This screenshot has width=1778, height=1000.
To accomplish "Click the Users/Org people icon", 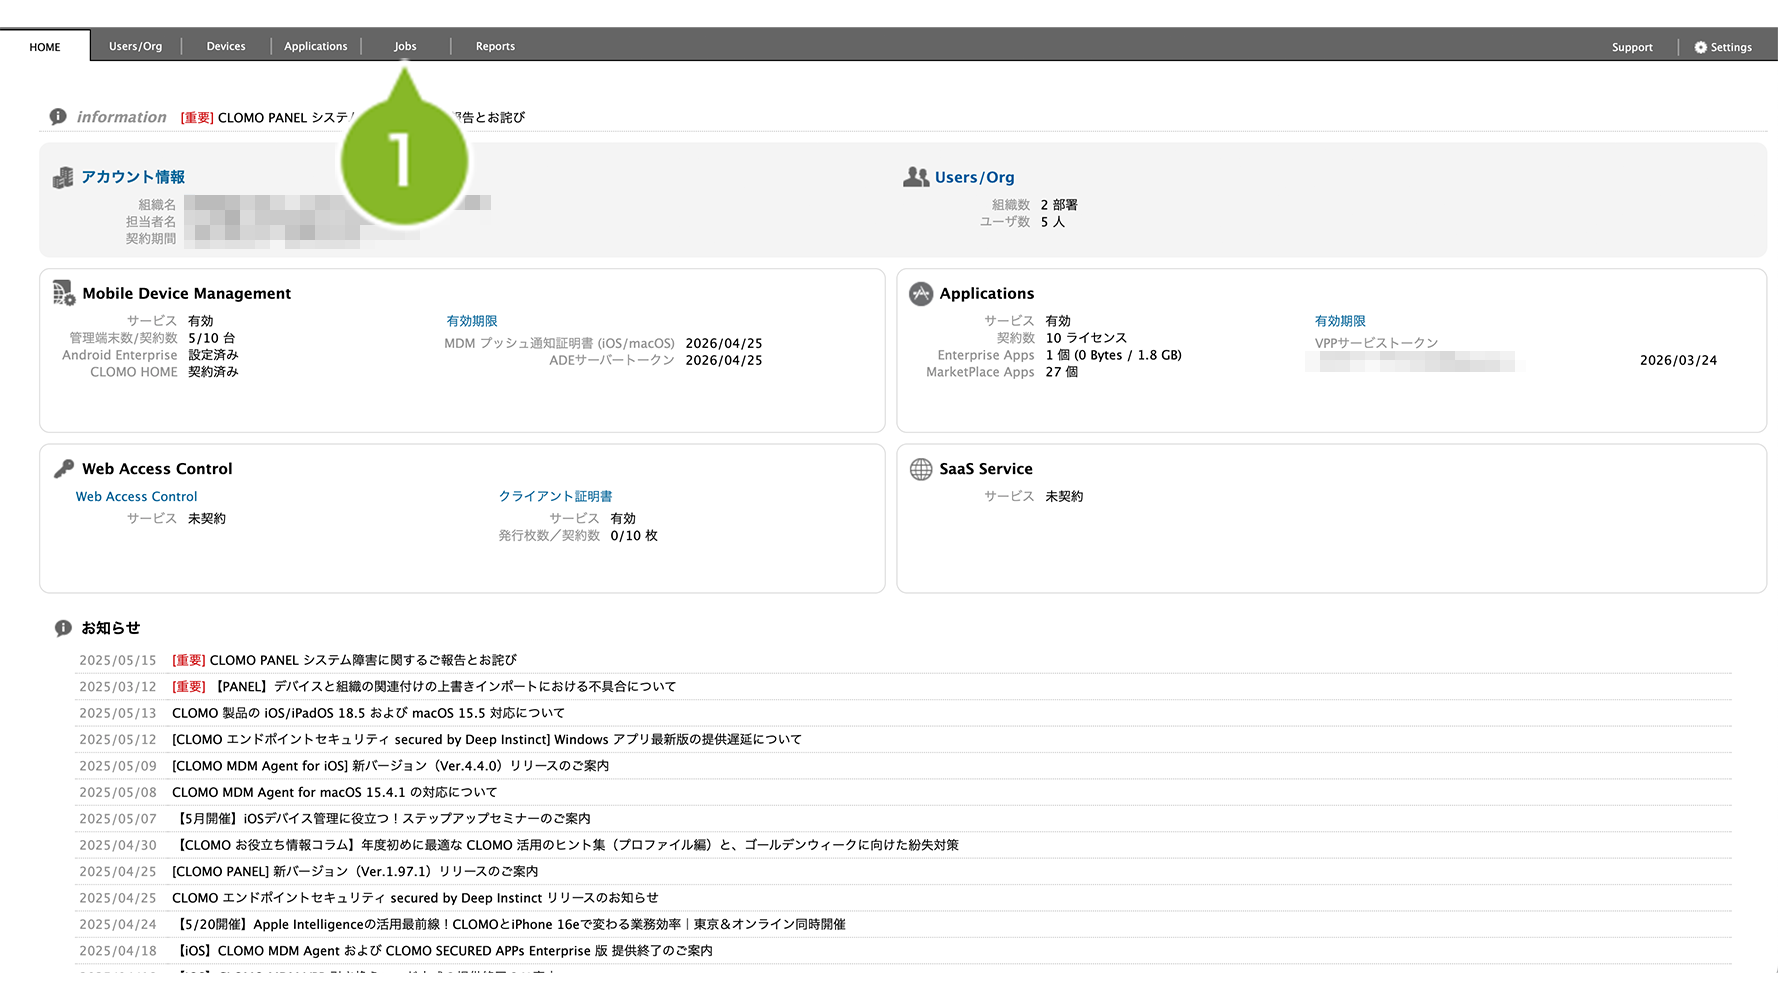I will (x=916, y=177).
